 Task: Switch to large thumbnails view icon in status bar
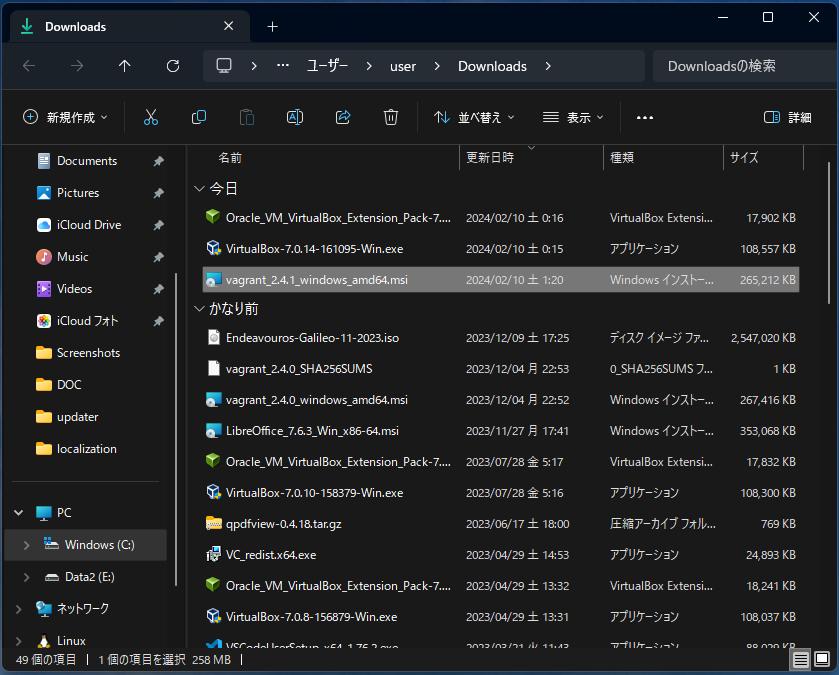(x=822, y=659)
